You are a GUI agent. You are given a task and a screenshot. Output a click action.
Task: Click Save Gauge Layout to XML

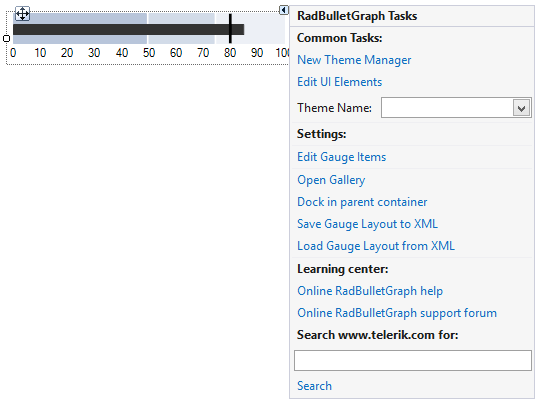click(x=367, y=224)
